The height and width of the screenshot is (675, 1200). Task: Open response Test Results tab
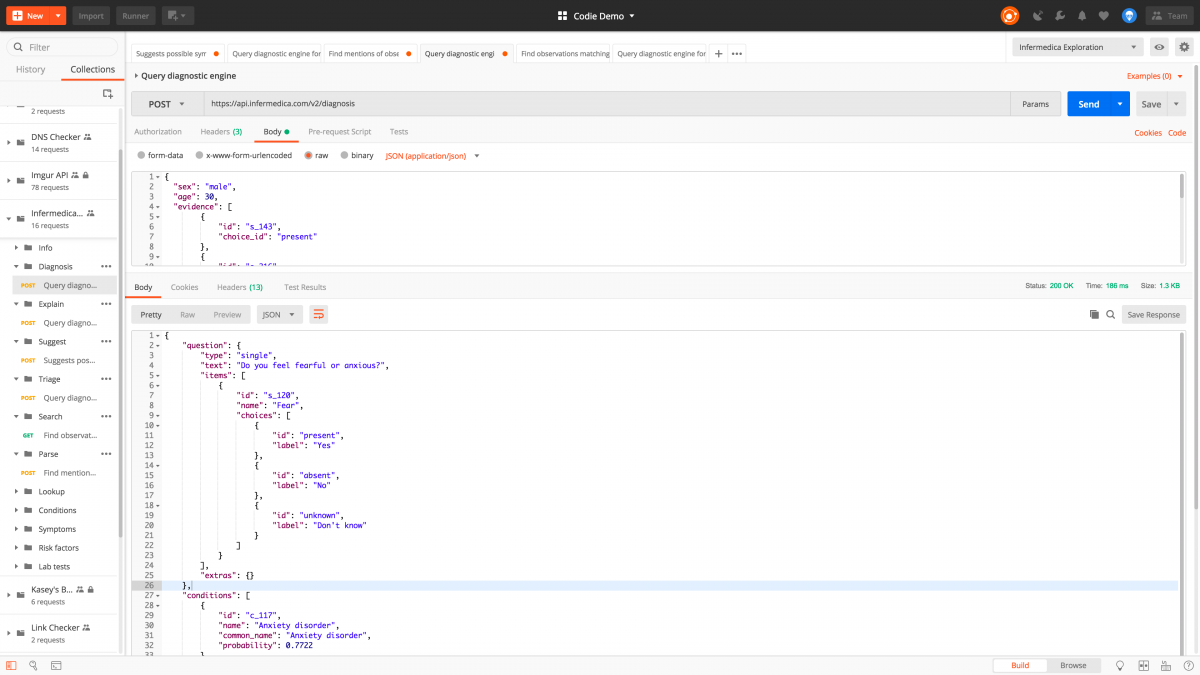305,287
